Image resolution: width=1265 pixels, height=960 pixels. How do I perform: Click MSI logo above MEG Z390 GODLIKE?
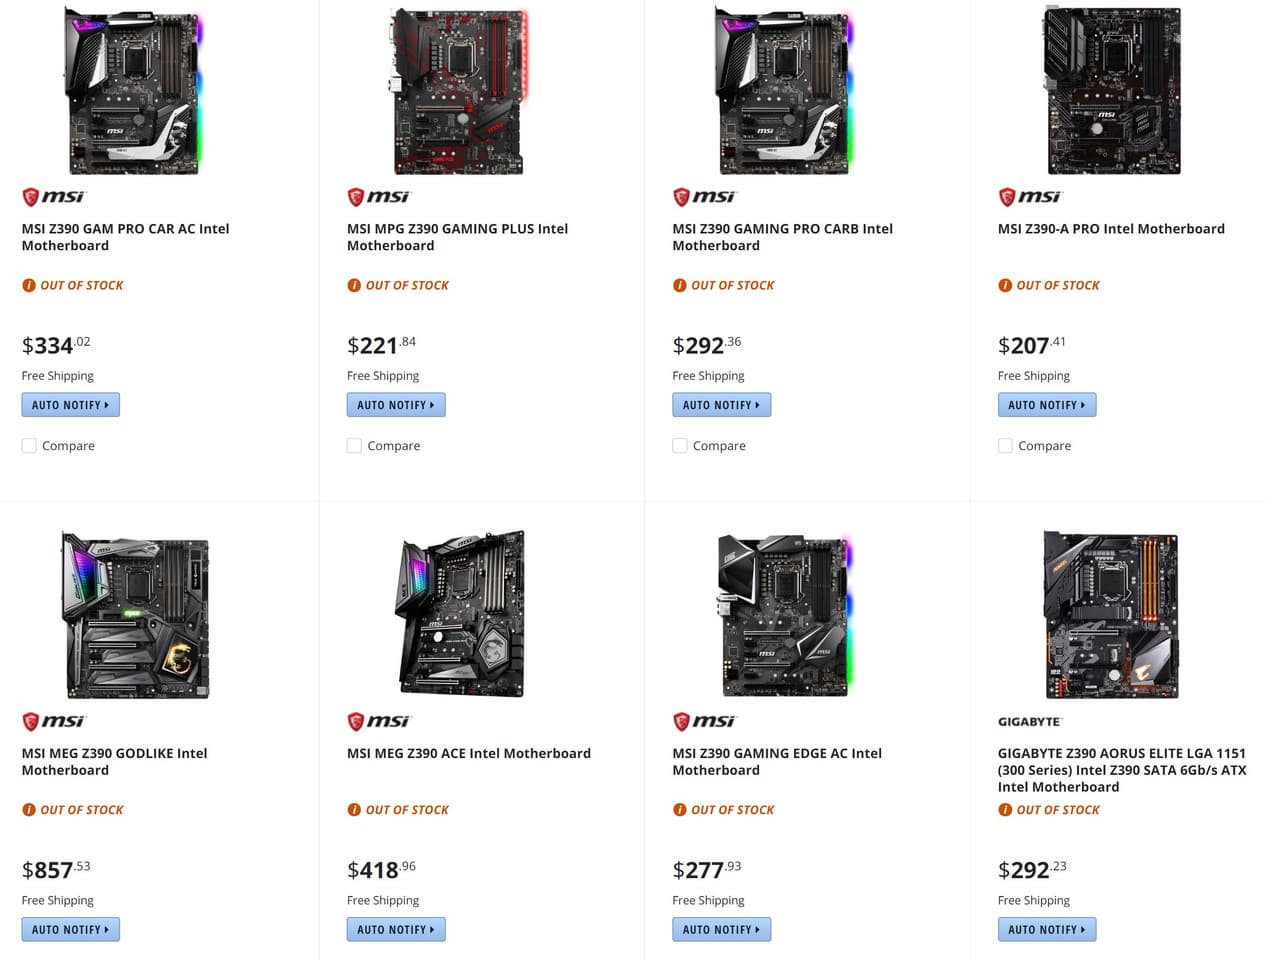[54, 721]
